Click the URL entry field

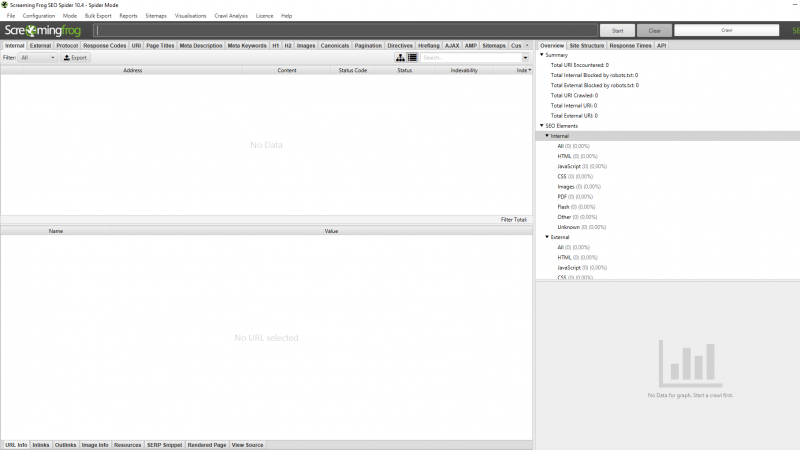[345, 31]
